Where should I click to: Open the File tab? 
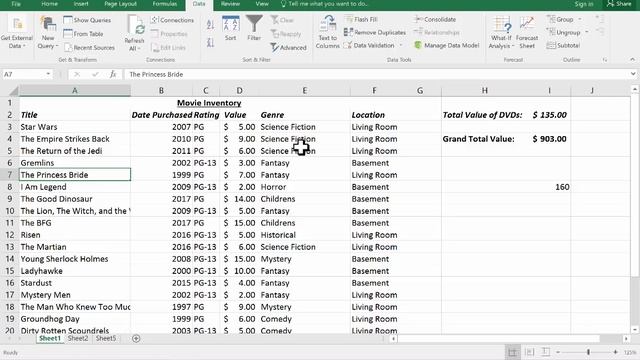point(16,4)
